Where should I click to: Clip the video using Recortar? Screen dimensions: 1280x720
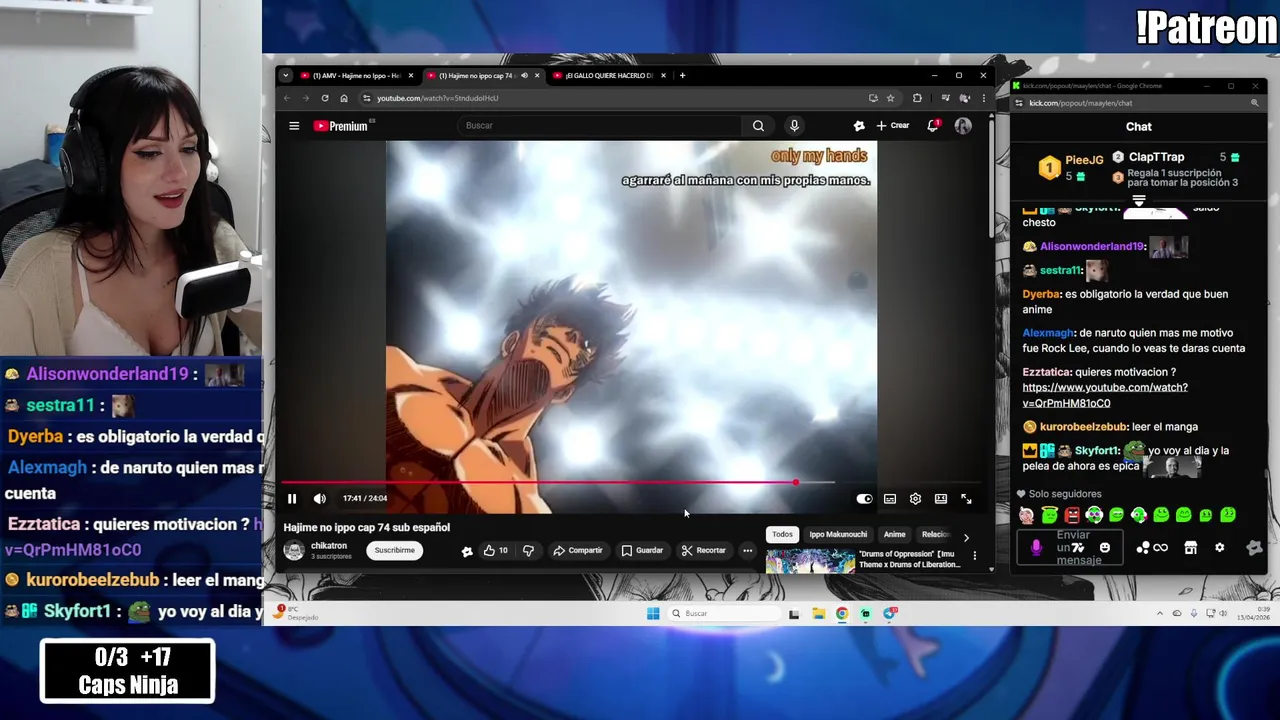(x=704, y=550)
